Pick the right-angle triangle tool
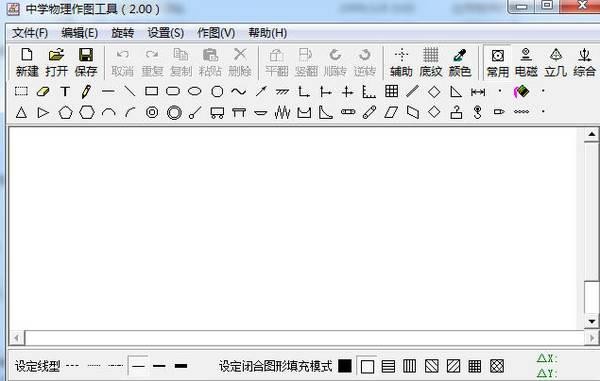 tap(456, 92)
